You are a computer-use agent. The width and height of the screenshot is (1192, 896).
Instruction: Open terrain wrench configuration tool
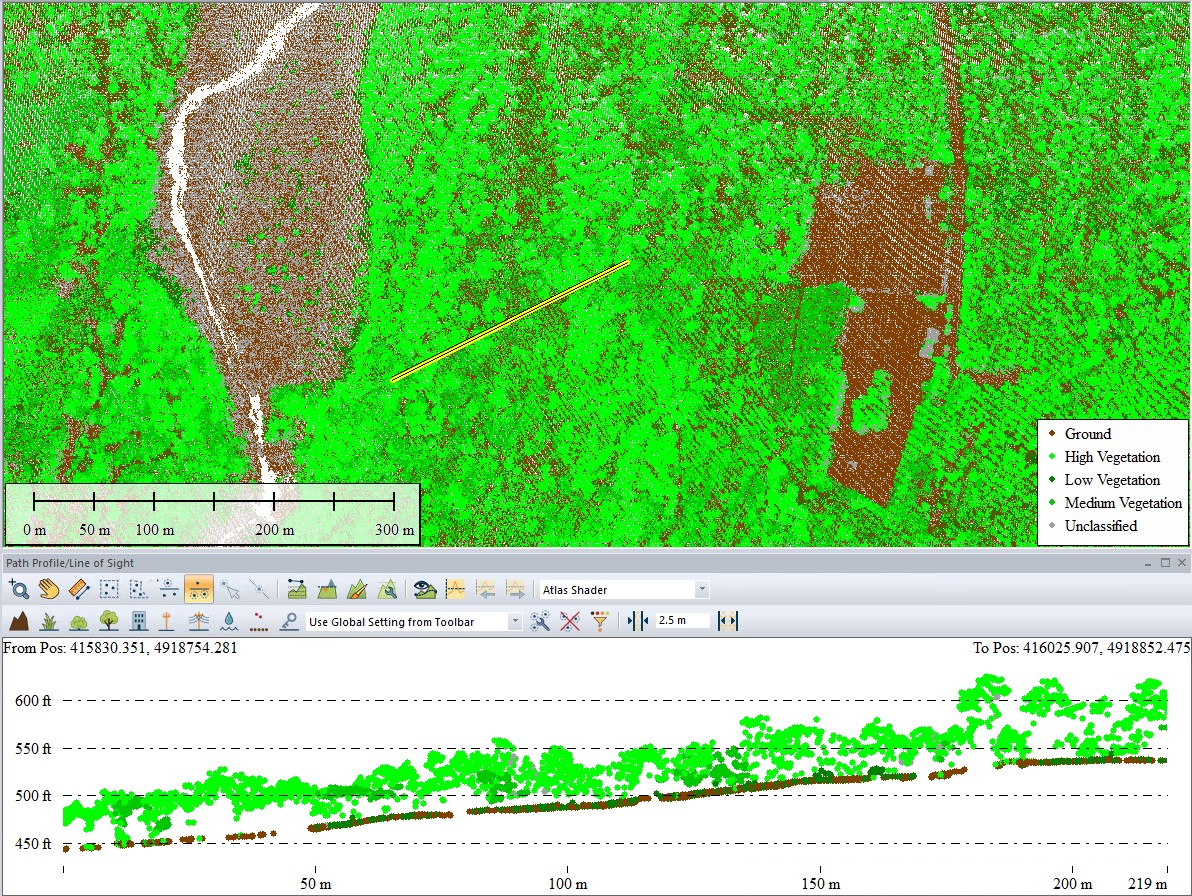coord(387,589)
